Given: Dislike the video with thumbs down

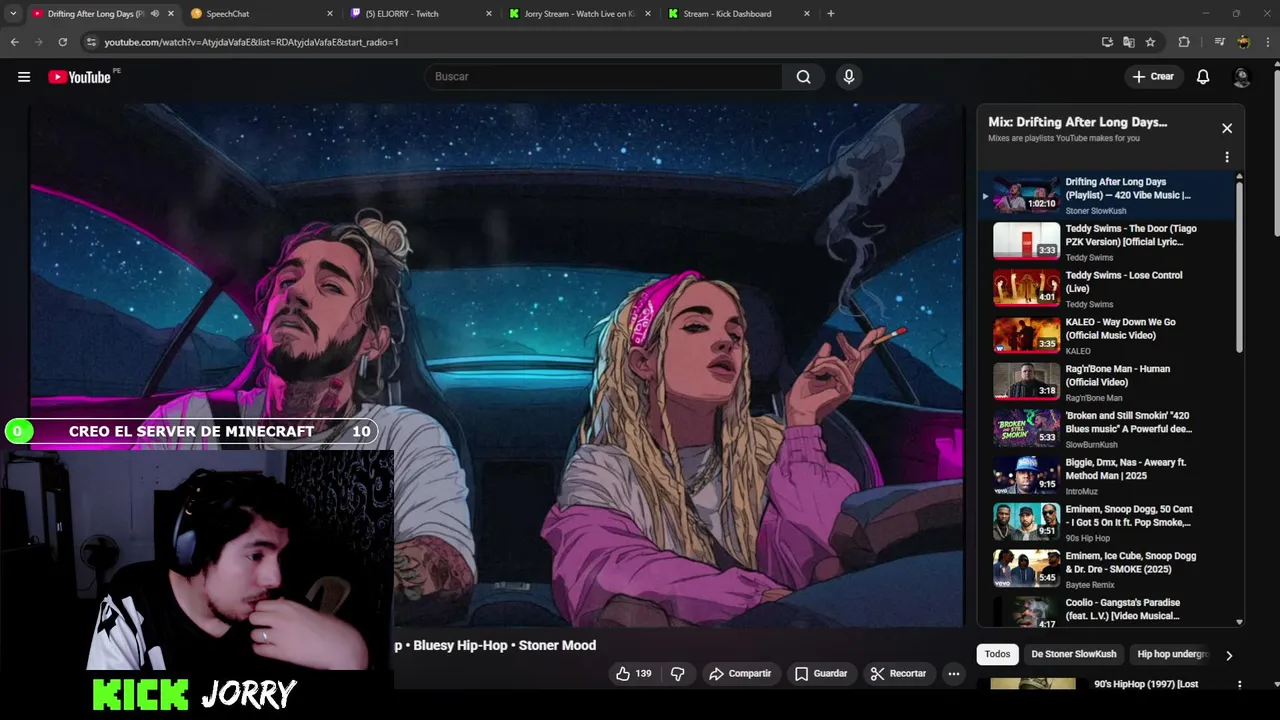Looking at the screenshot, I should (x=678, y=674).
